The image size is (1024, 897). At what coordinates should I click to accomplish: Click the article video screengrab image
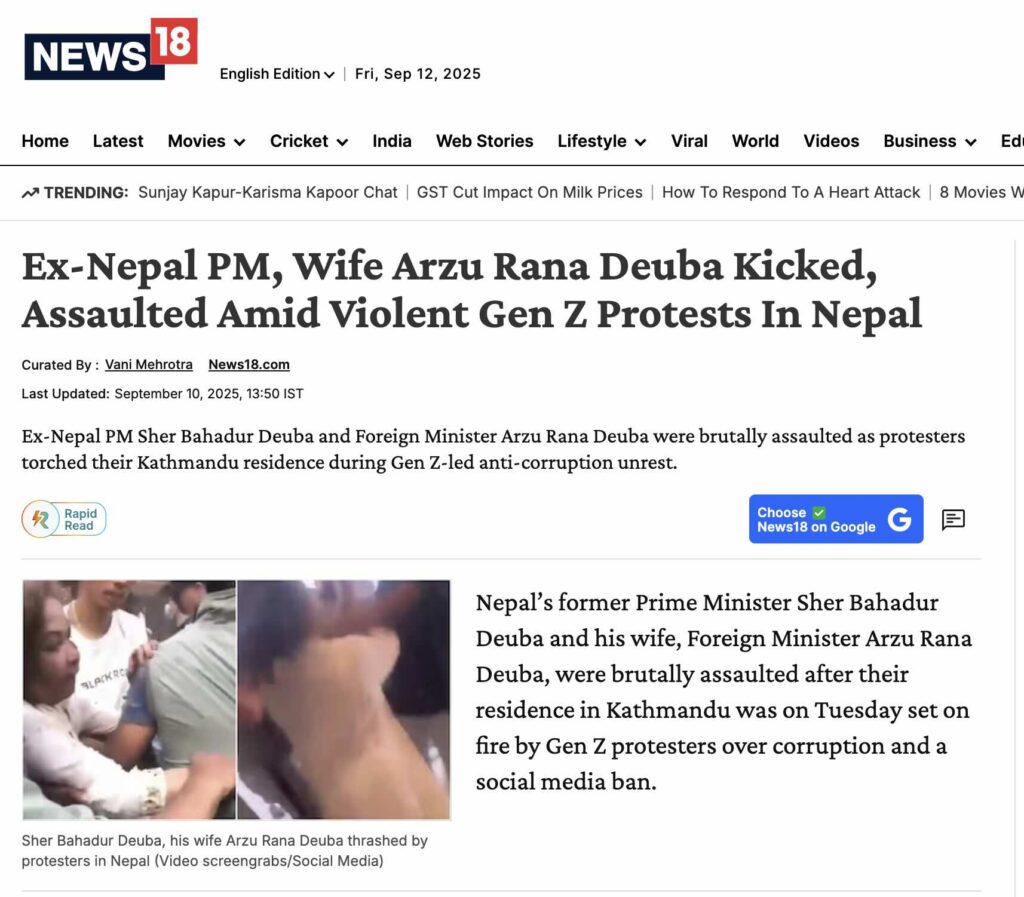(236, 699)
